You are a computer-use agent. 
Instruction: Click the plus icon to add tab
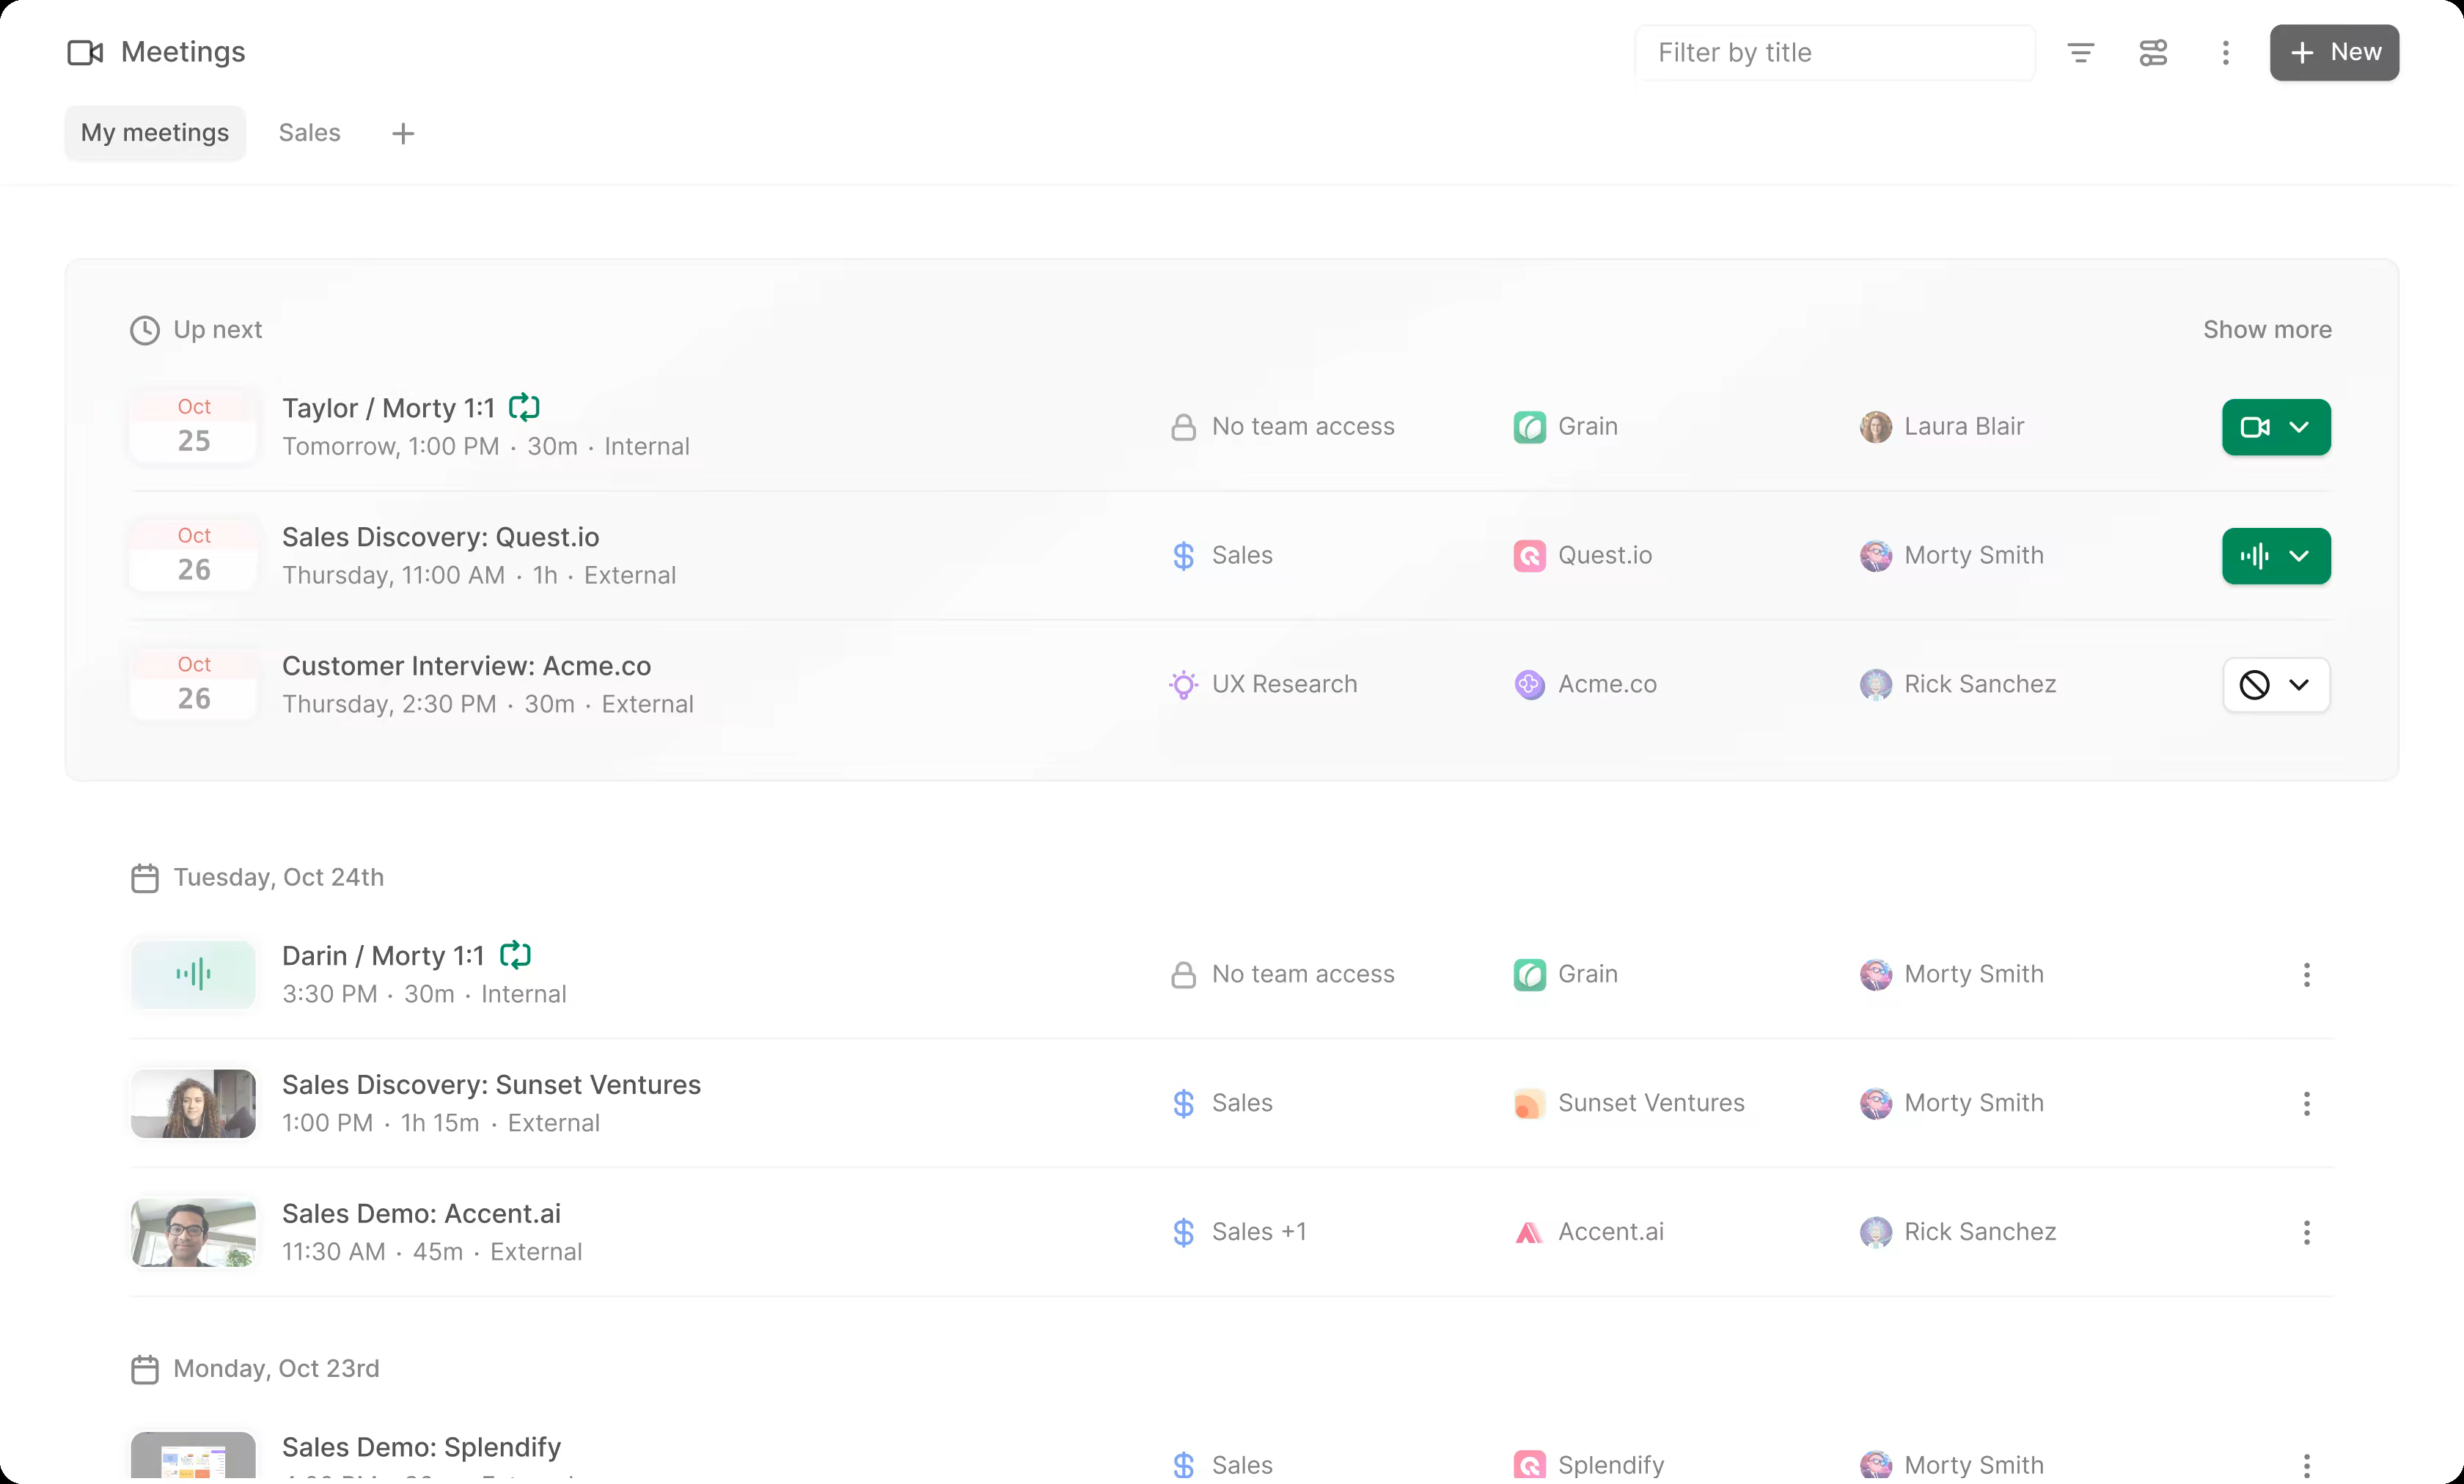tap(403, 134)
